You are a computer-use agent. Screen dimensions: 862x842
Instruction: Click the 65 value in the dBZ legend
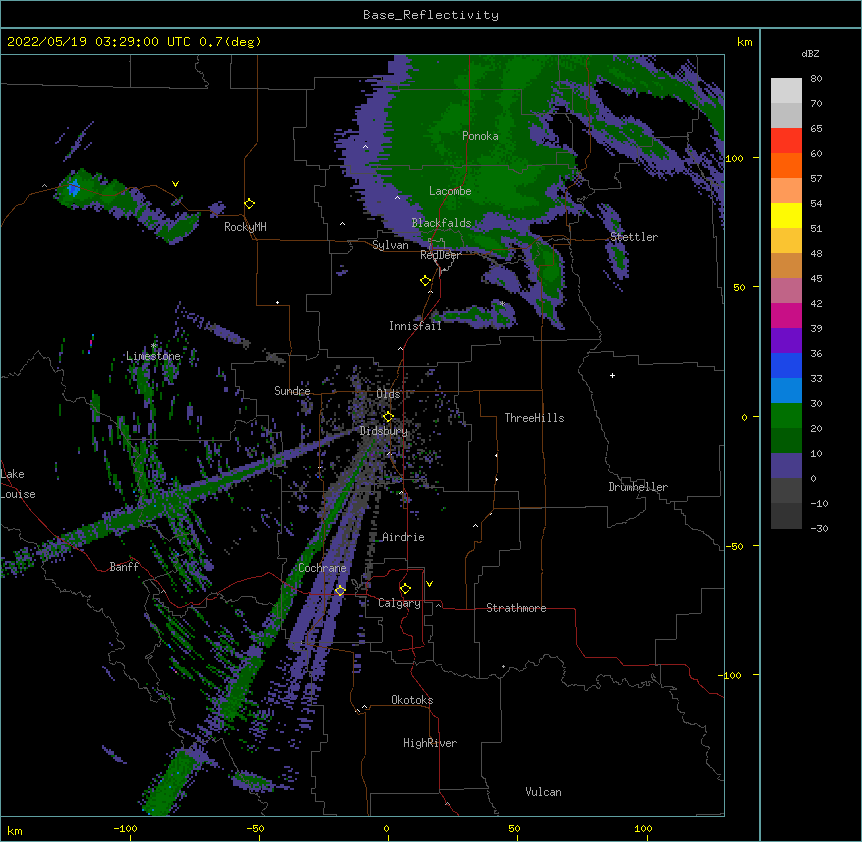pyautogui.click(x=816, y=129)
